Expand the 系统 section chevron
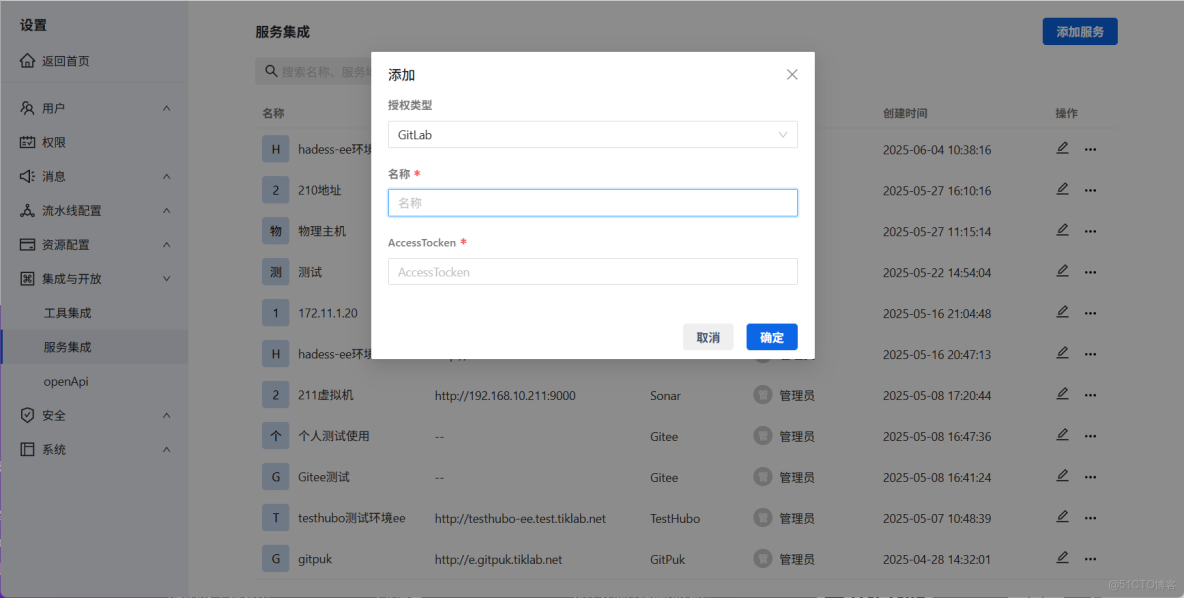1184x598 pixels. click(166, 449)
